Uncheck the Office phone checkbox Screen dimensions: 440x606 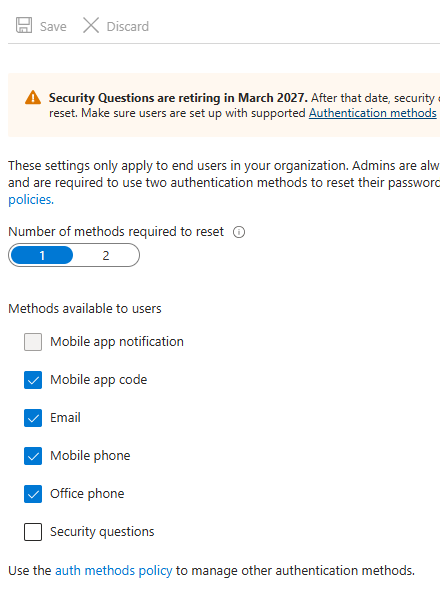click(33, 494)
